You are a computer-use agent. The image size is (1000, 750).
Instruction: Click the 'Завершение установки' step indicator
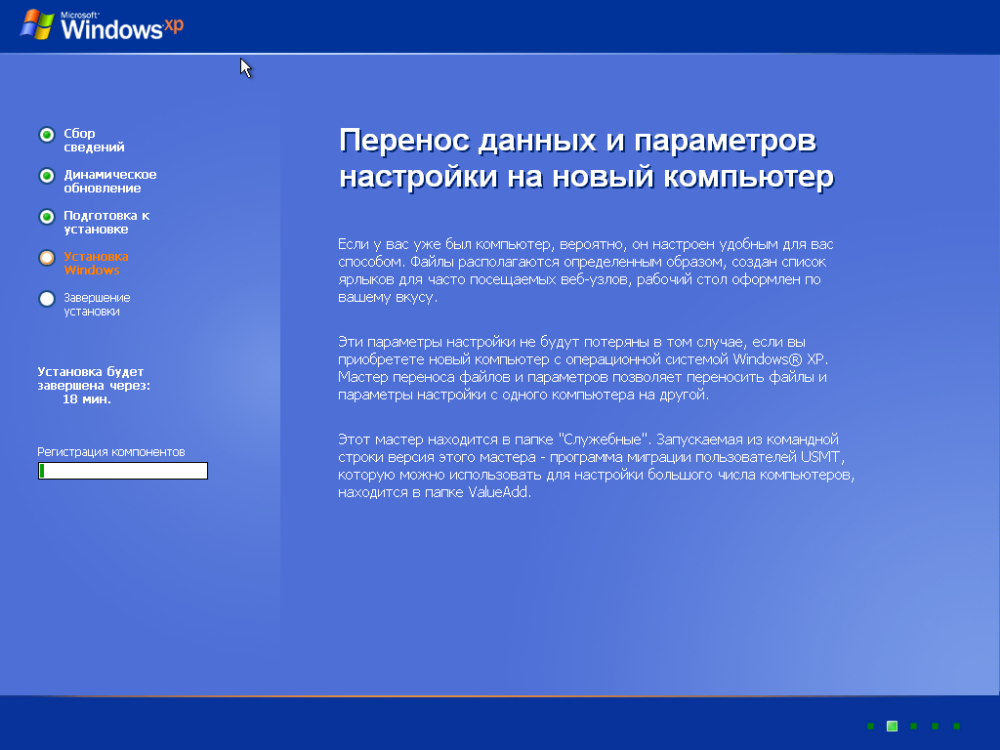tap(47, 298)
